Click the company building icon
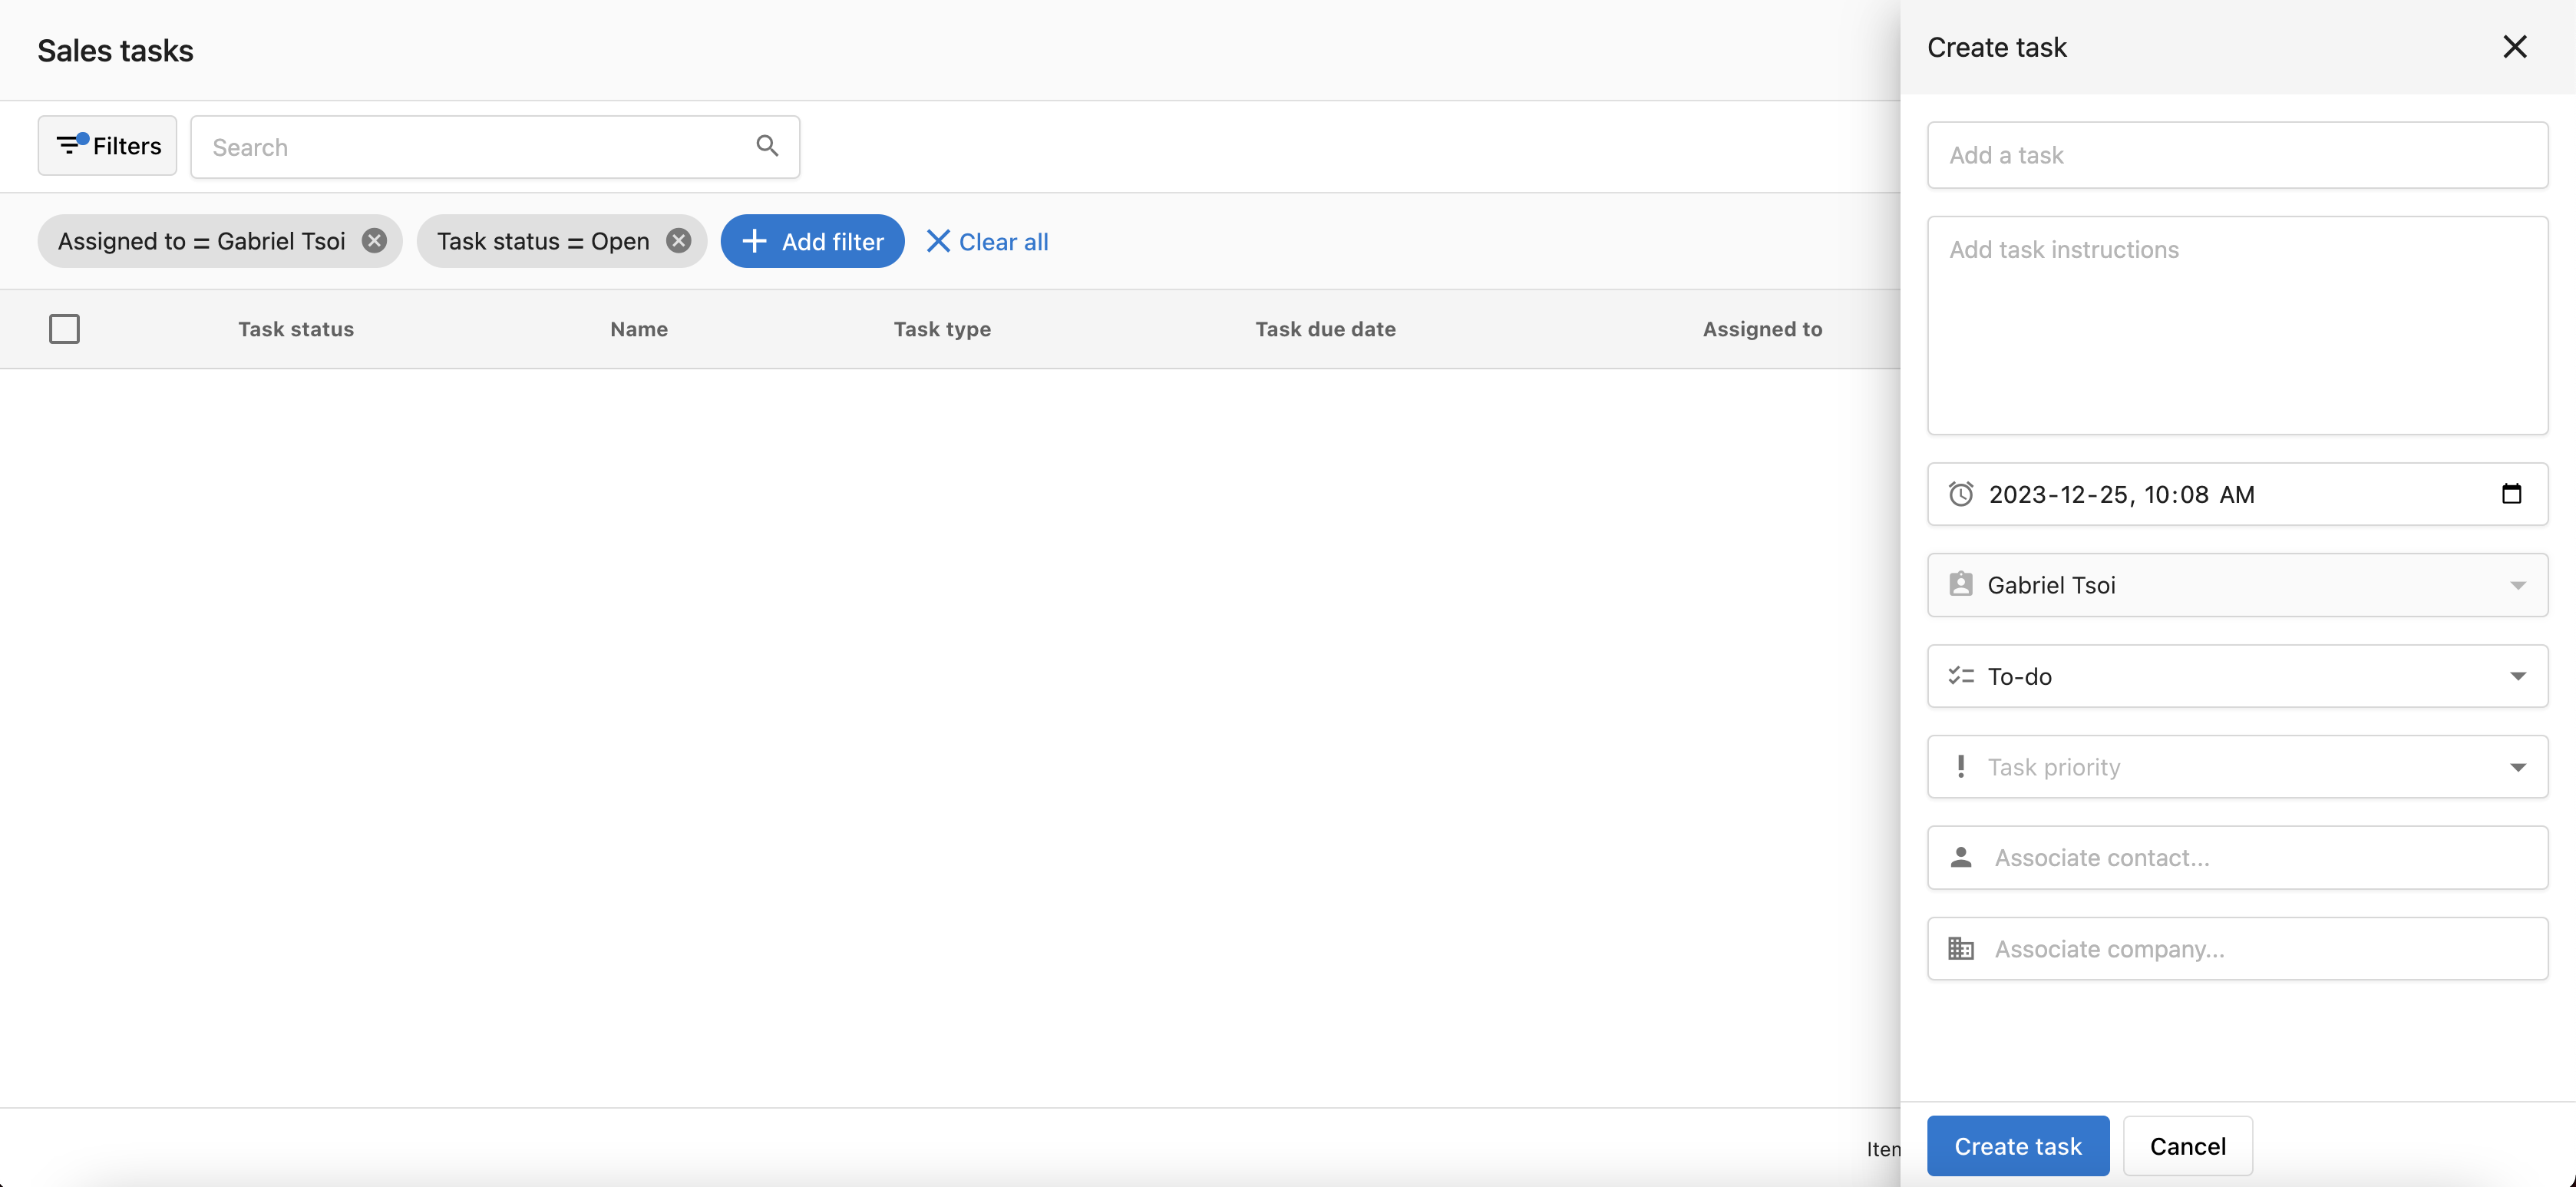 1961,948
